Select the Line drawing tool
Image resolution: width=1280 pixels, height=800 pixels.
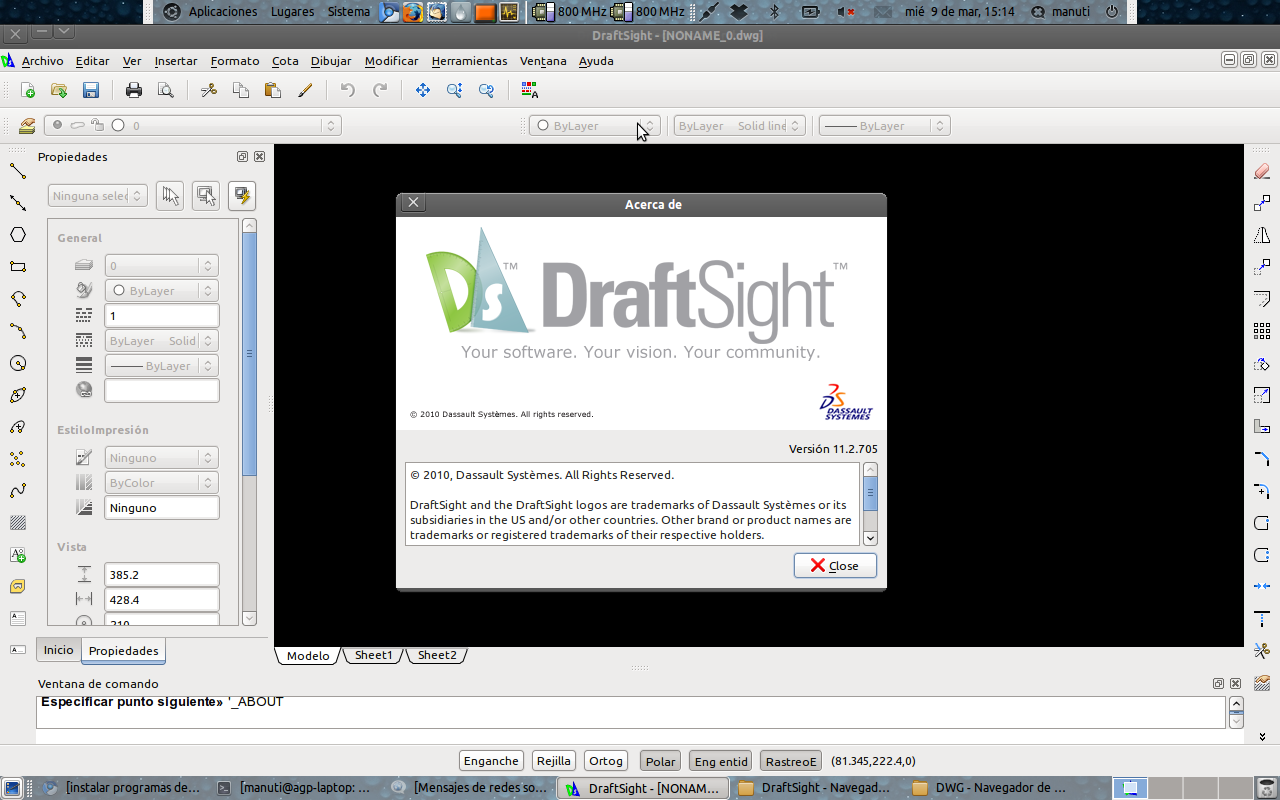(x=17, y=171)
